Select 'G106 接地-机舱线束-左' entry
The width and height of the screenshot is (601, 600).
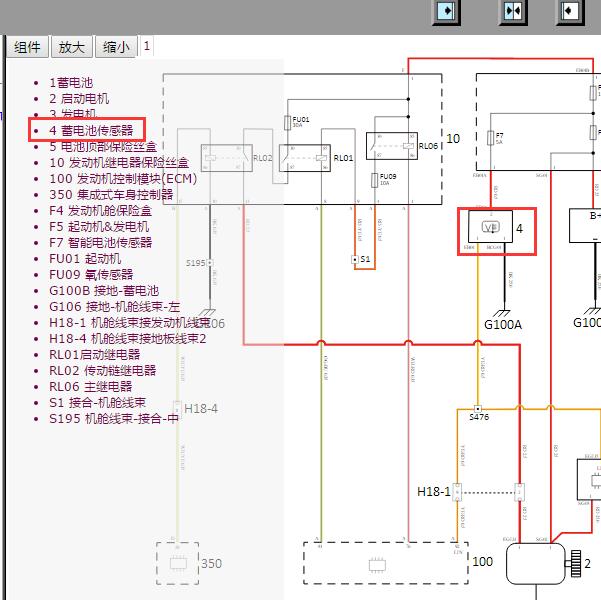tap(115, 307)
